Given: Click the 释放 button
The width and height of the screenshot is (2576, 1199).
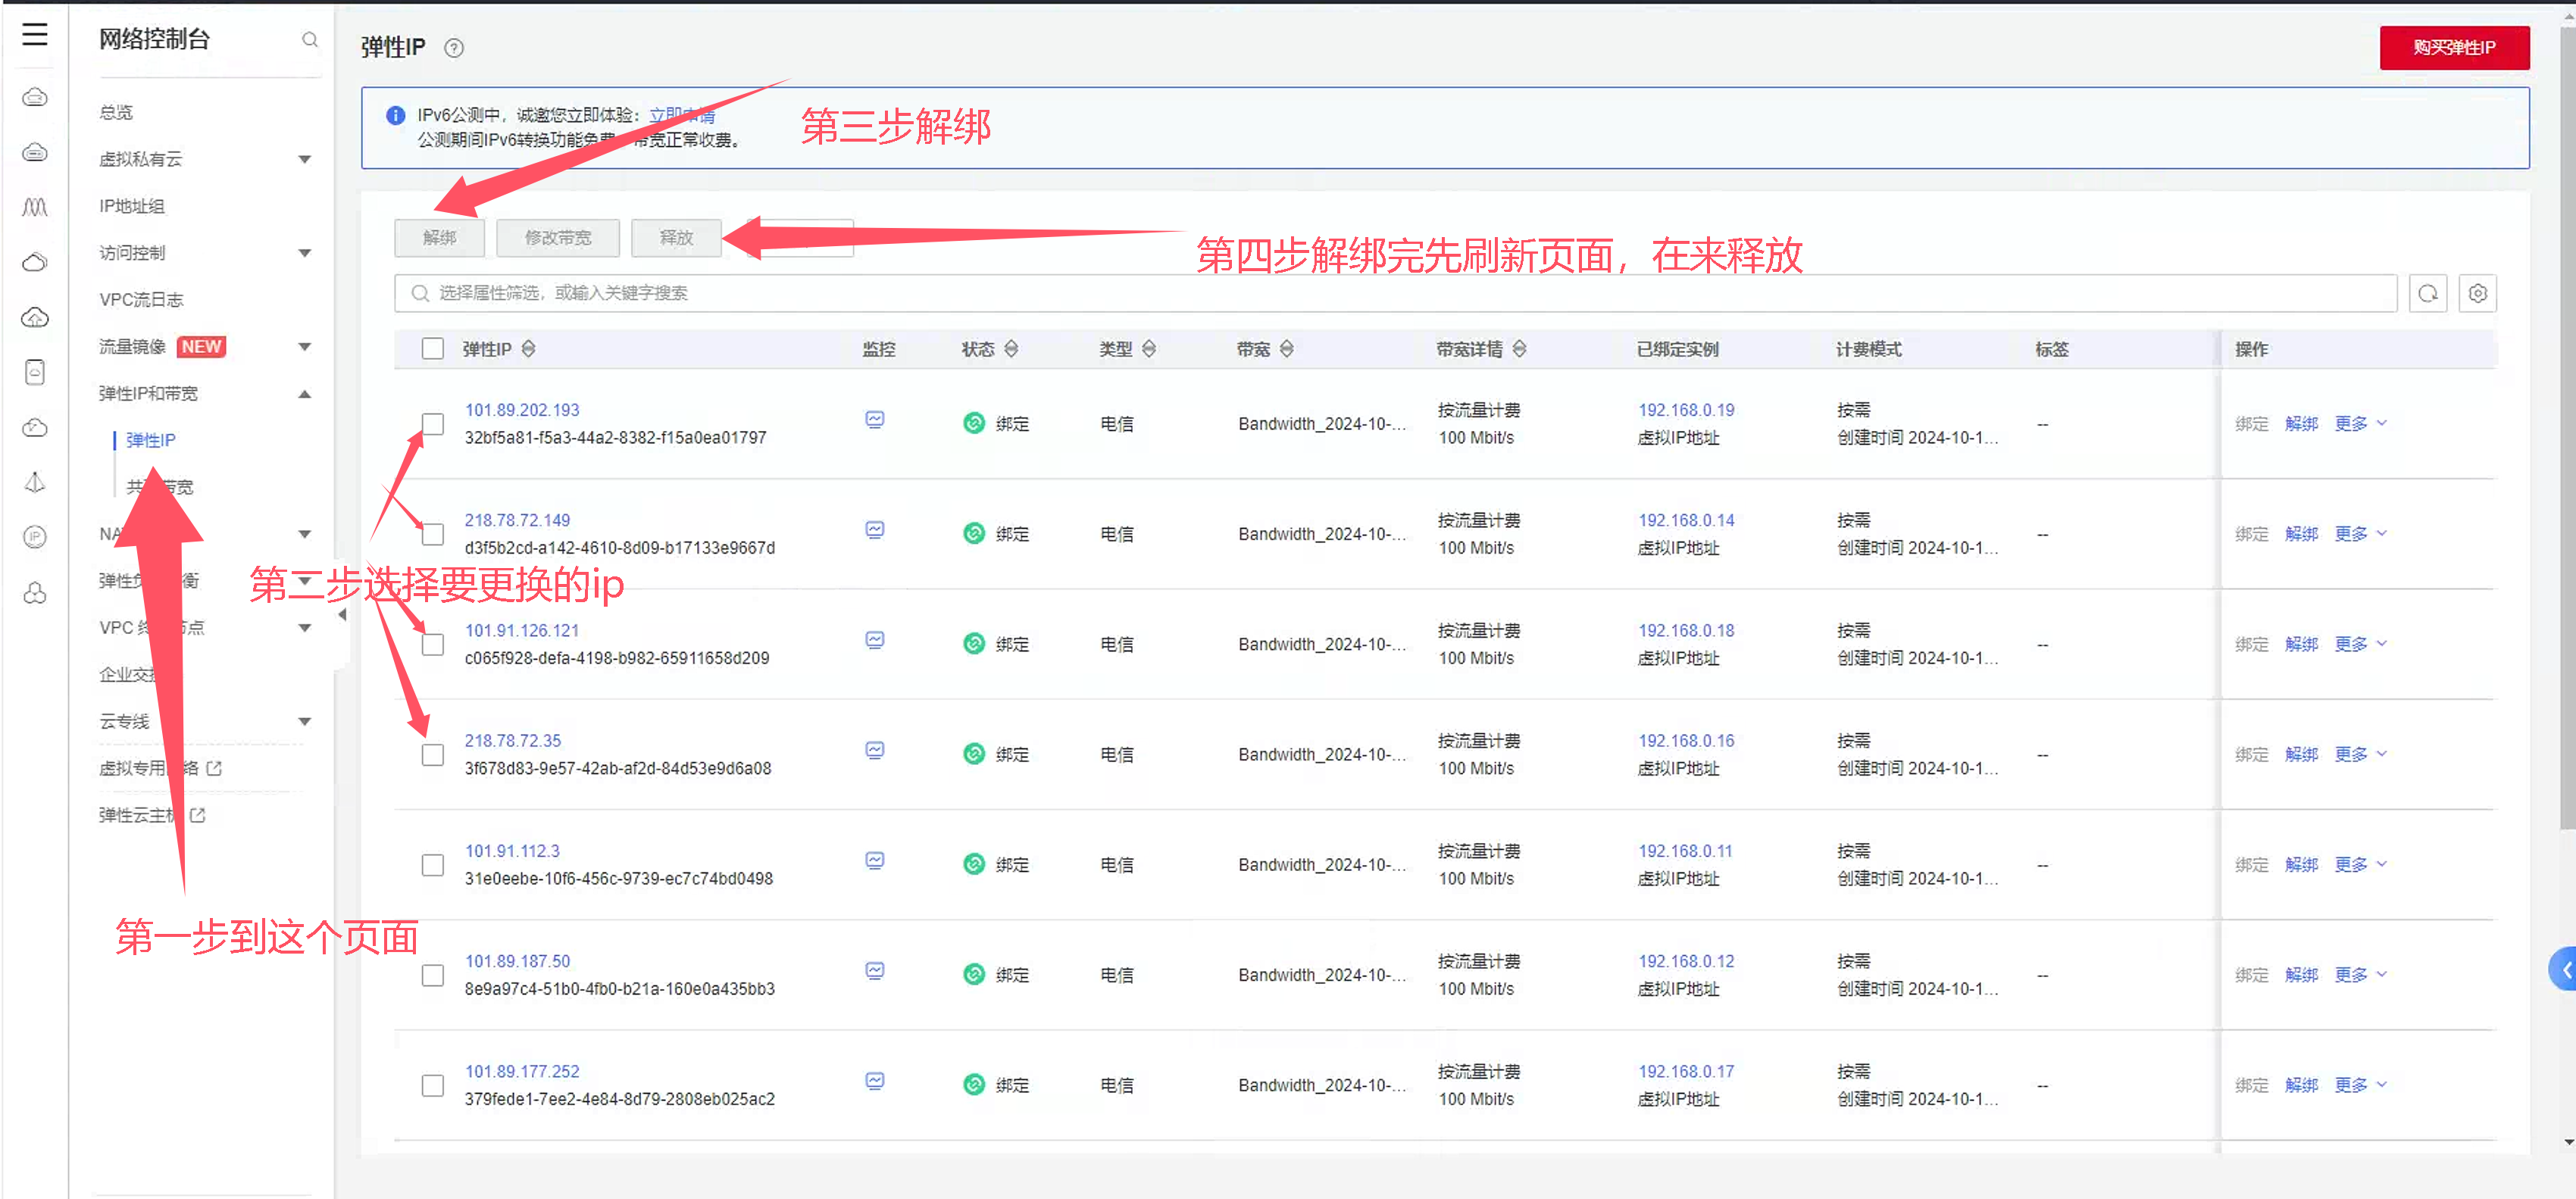Looking at the screenshot, I should (x=677, y=237).
